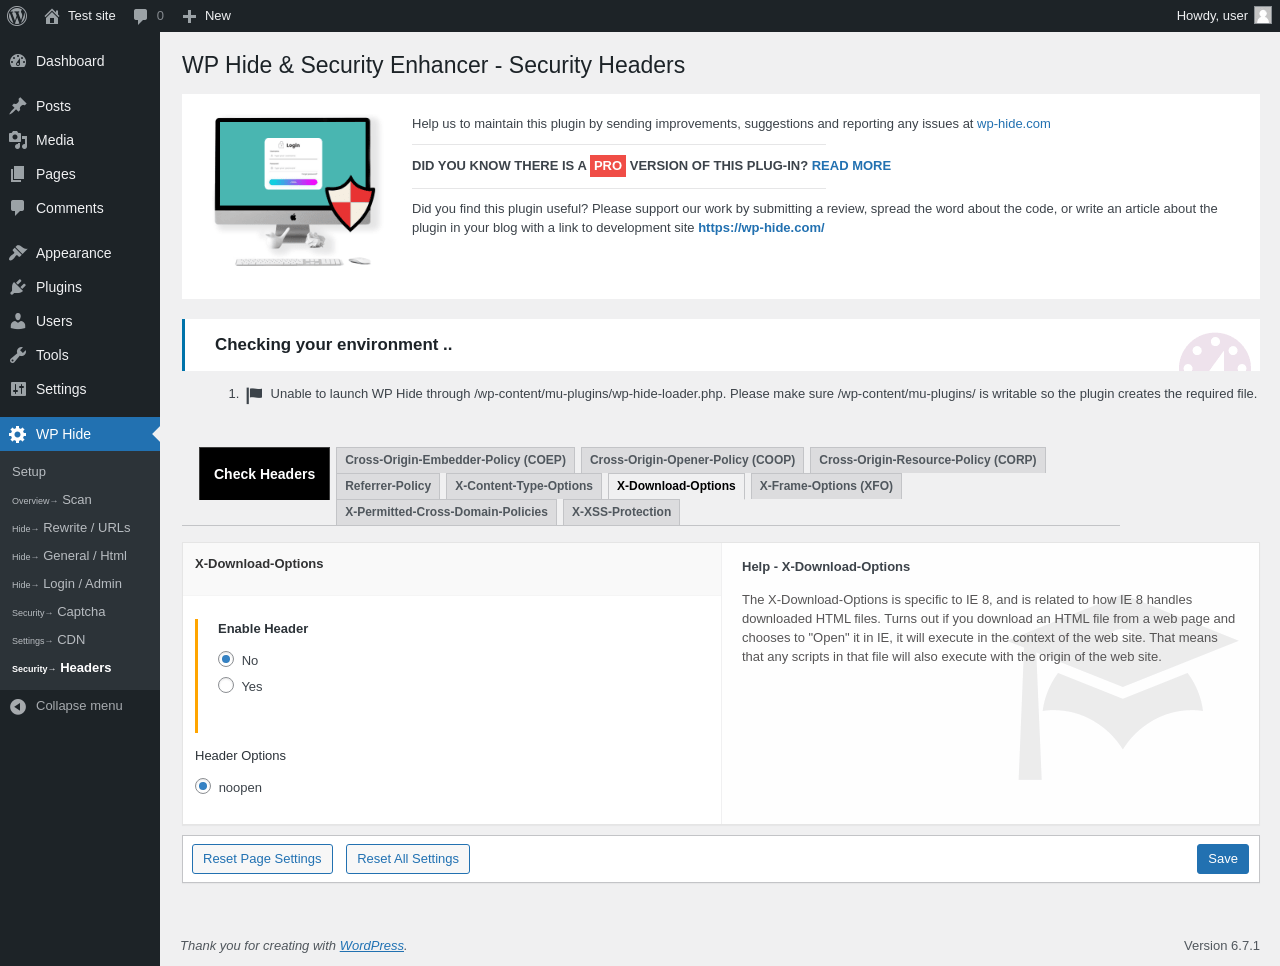Select the X-Download-Options tab
The image size is (1280, 966).
tap(676, 486)
